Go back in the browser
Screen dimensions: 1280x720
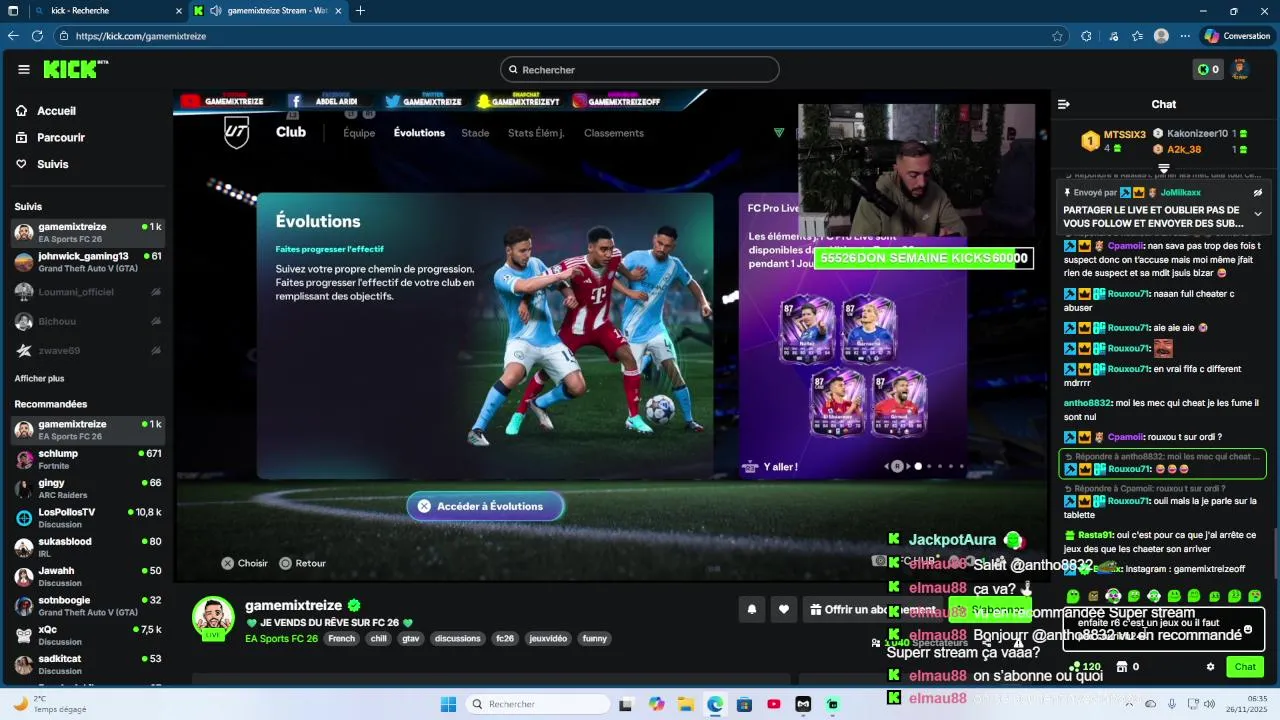(13, 36)
